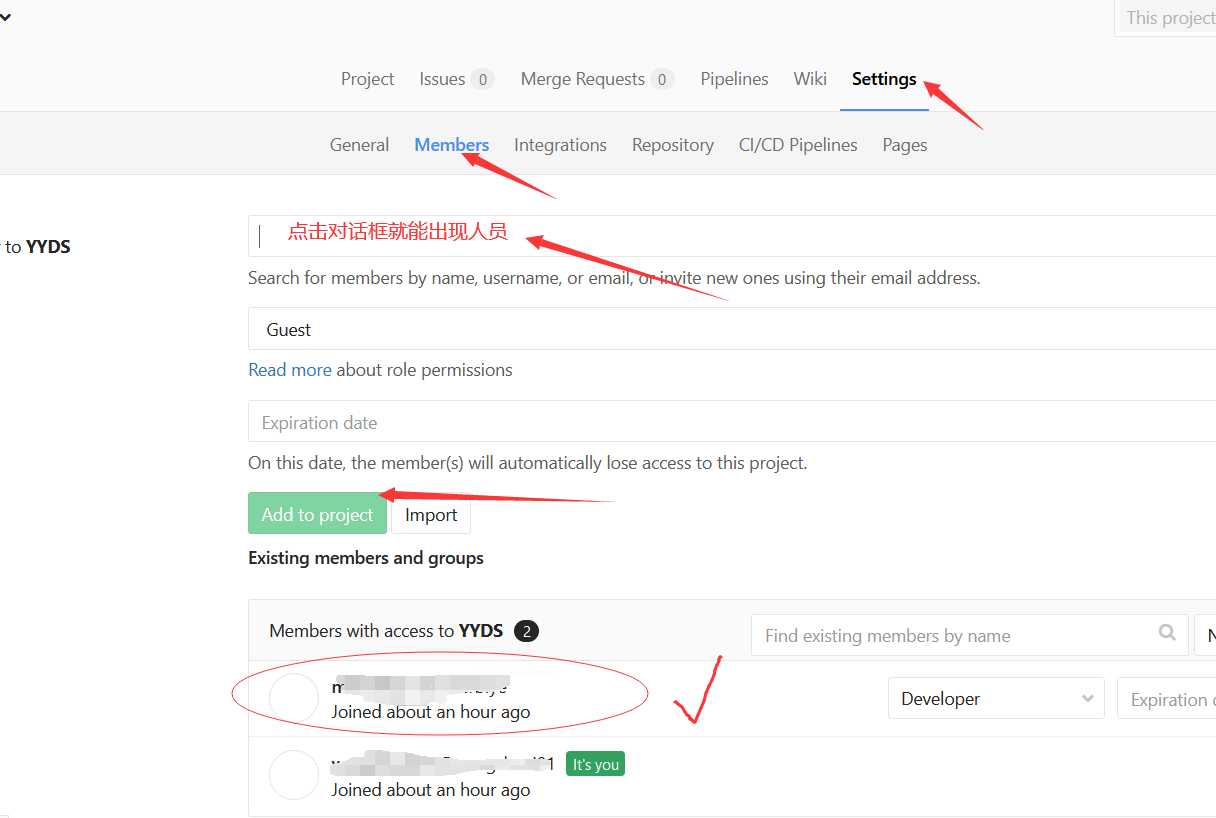Click the It's you member avatar

click(x=294, y=775)
